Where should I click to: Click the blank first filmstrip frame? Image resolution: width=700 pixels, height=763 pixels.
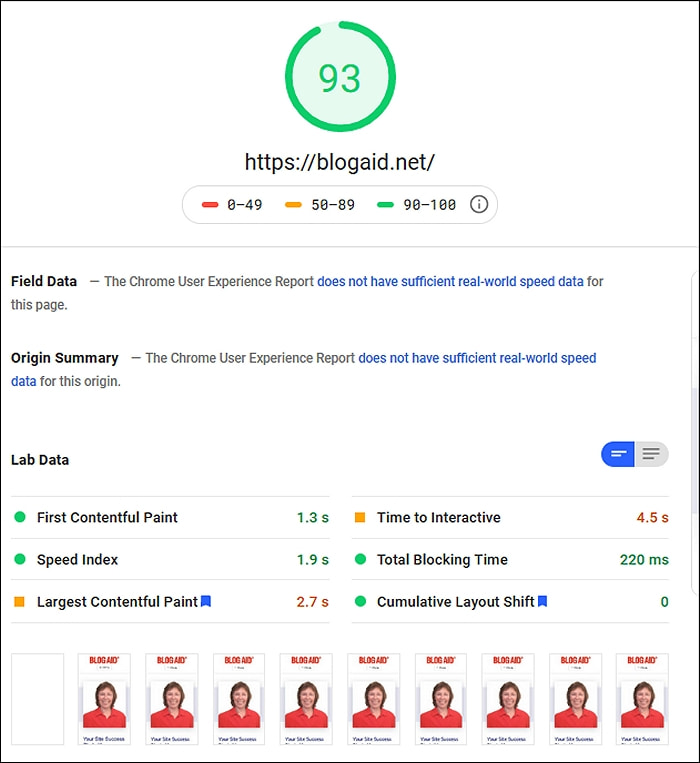pos(37,699)
